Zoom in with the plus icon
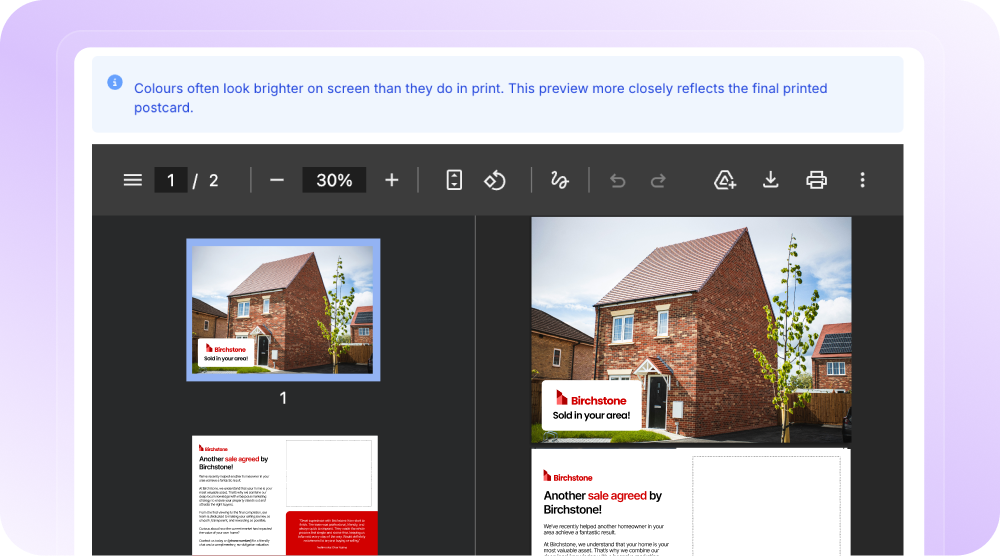Viewport: 1000px width, 556px height. 392,180
